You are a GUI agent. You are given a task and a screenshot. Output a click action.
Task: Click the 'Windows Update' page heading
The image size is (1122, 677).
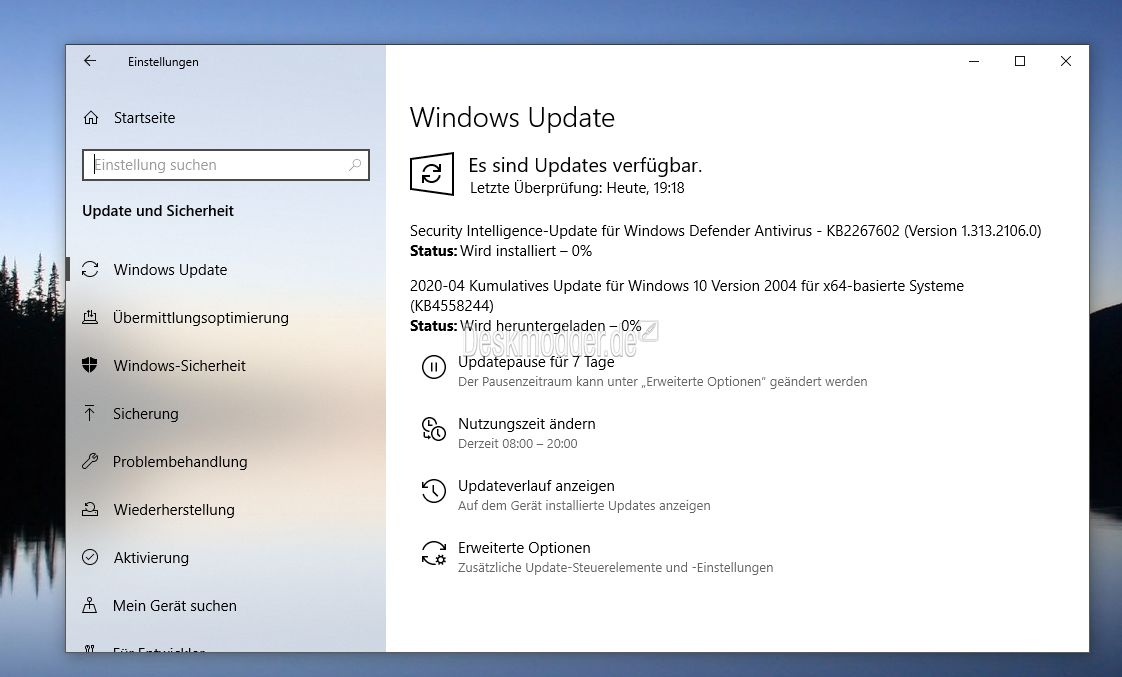point(512,118)
